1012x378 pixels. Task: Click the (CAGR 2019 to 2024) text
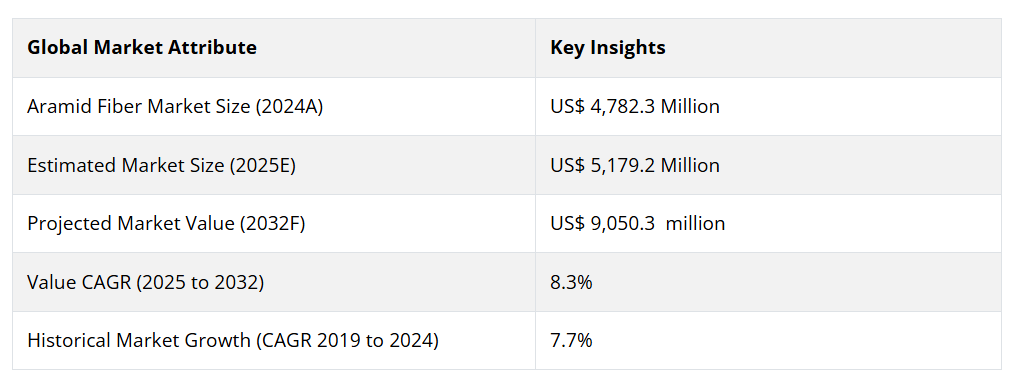[347, 340]
